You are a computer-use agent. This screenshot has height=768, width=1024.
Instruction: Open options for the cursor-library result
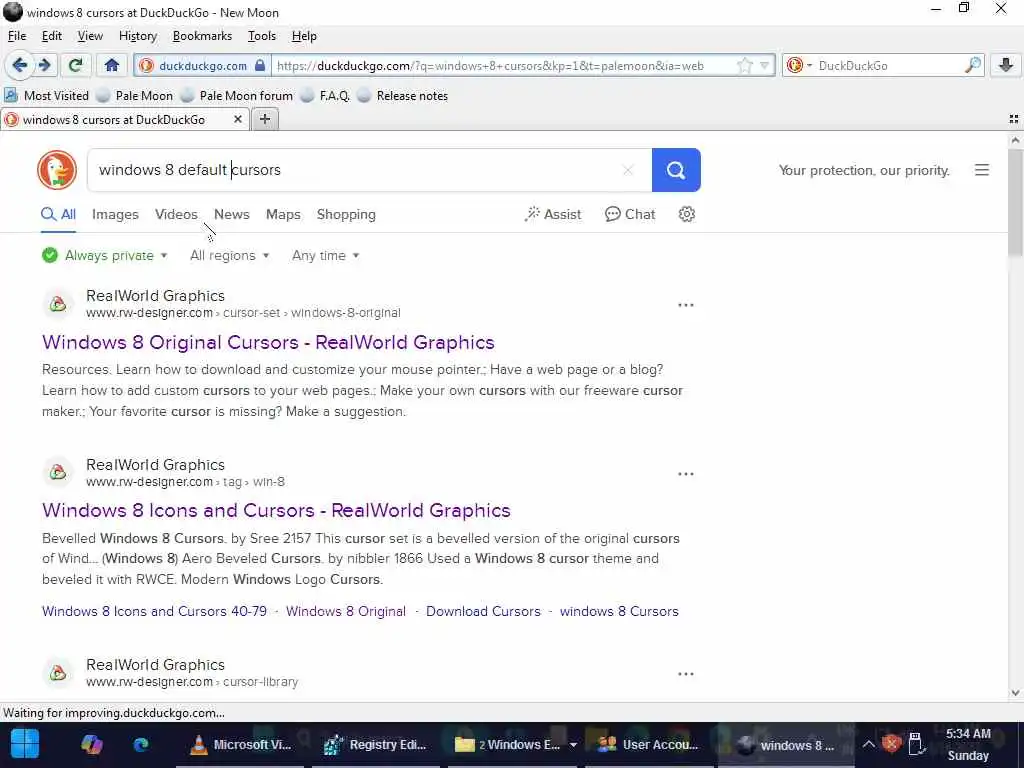(686, 674)
